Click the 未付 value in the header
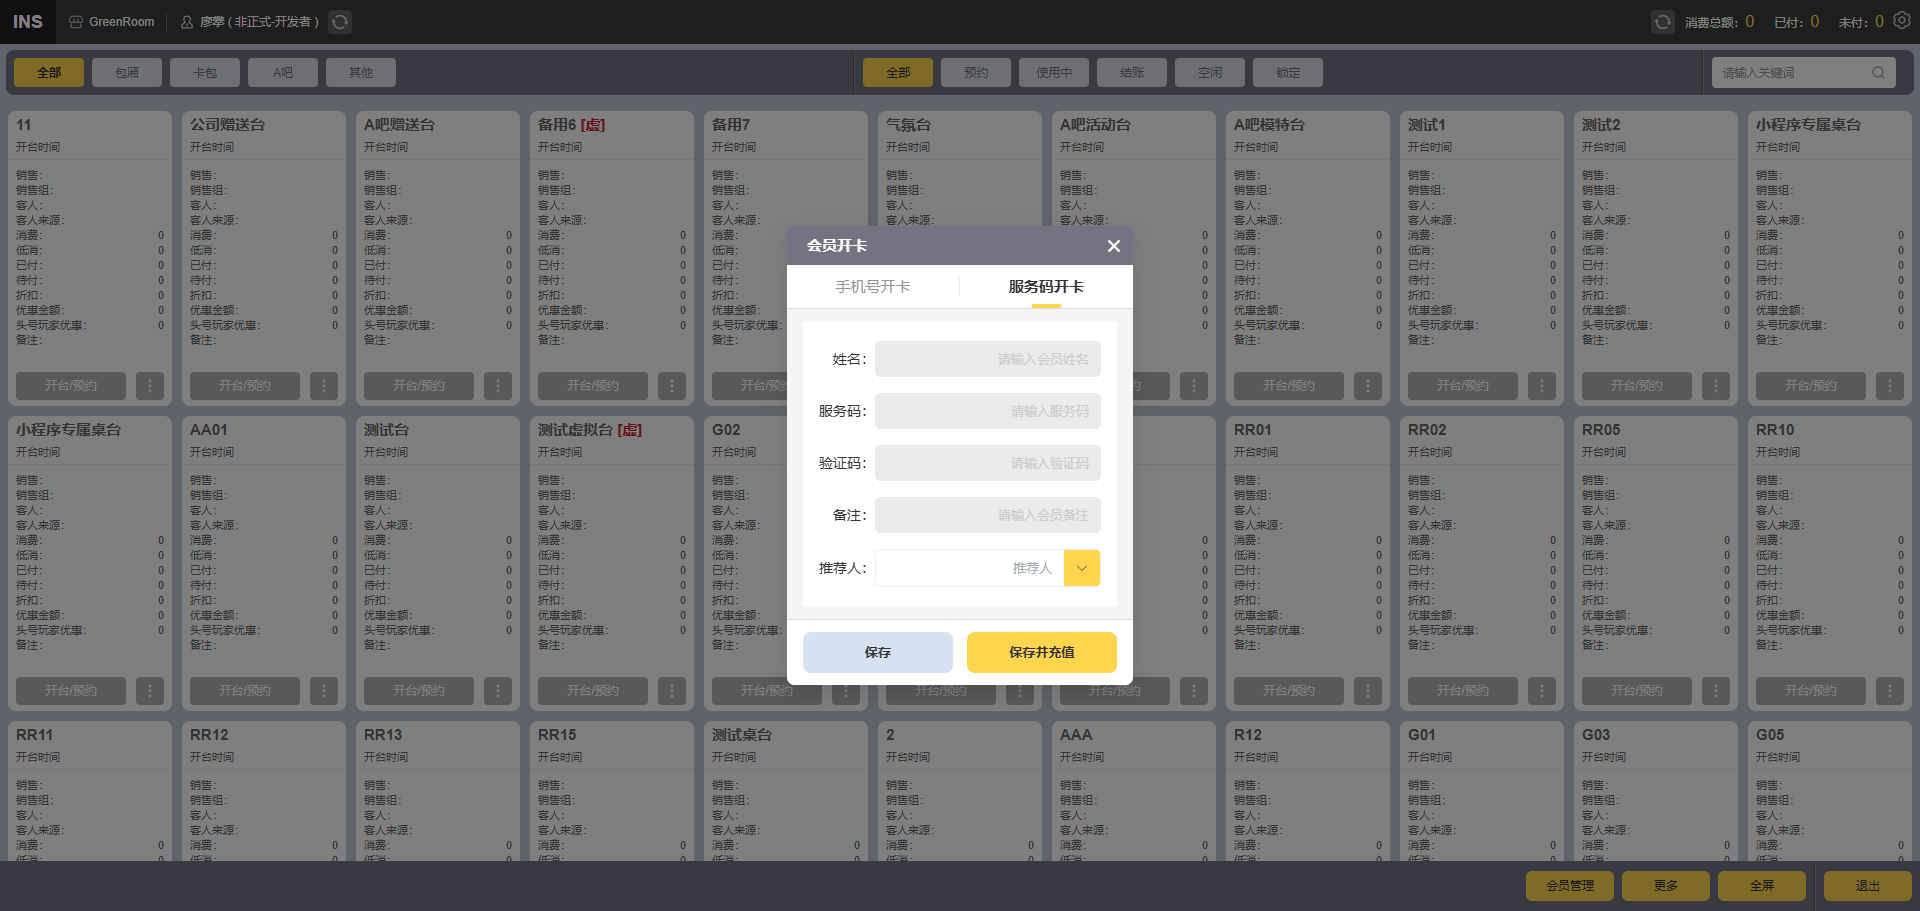1920x911 pixels. 1879,21
